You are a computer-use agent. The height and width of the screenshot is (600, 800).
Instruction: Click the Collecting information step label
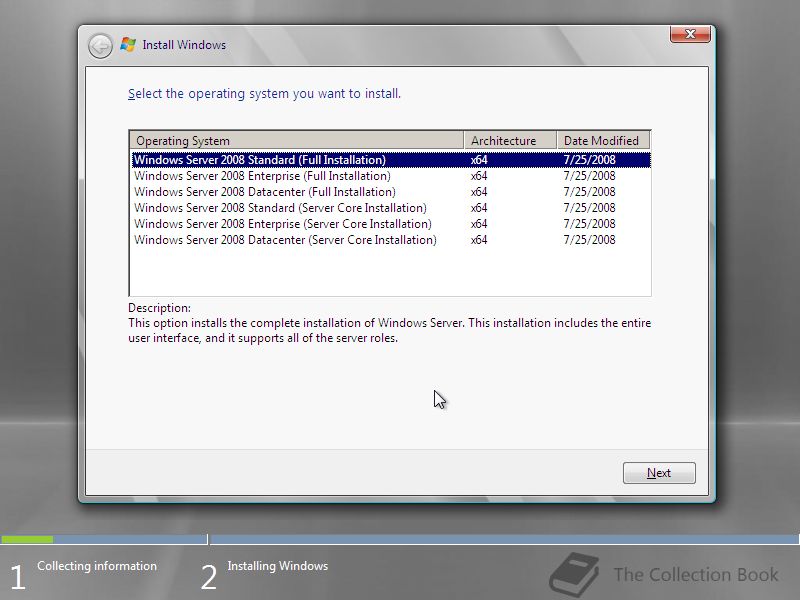click(x=97, y=566)
